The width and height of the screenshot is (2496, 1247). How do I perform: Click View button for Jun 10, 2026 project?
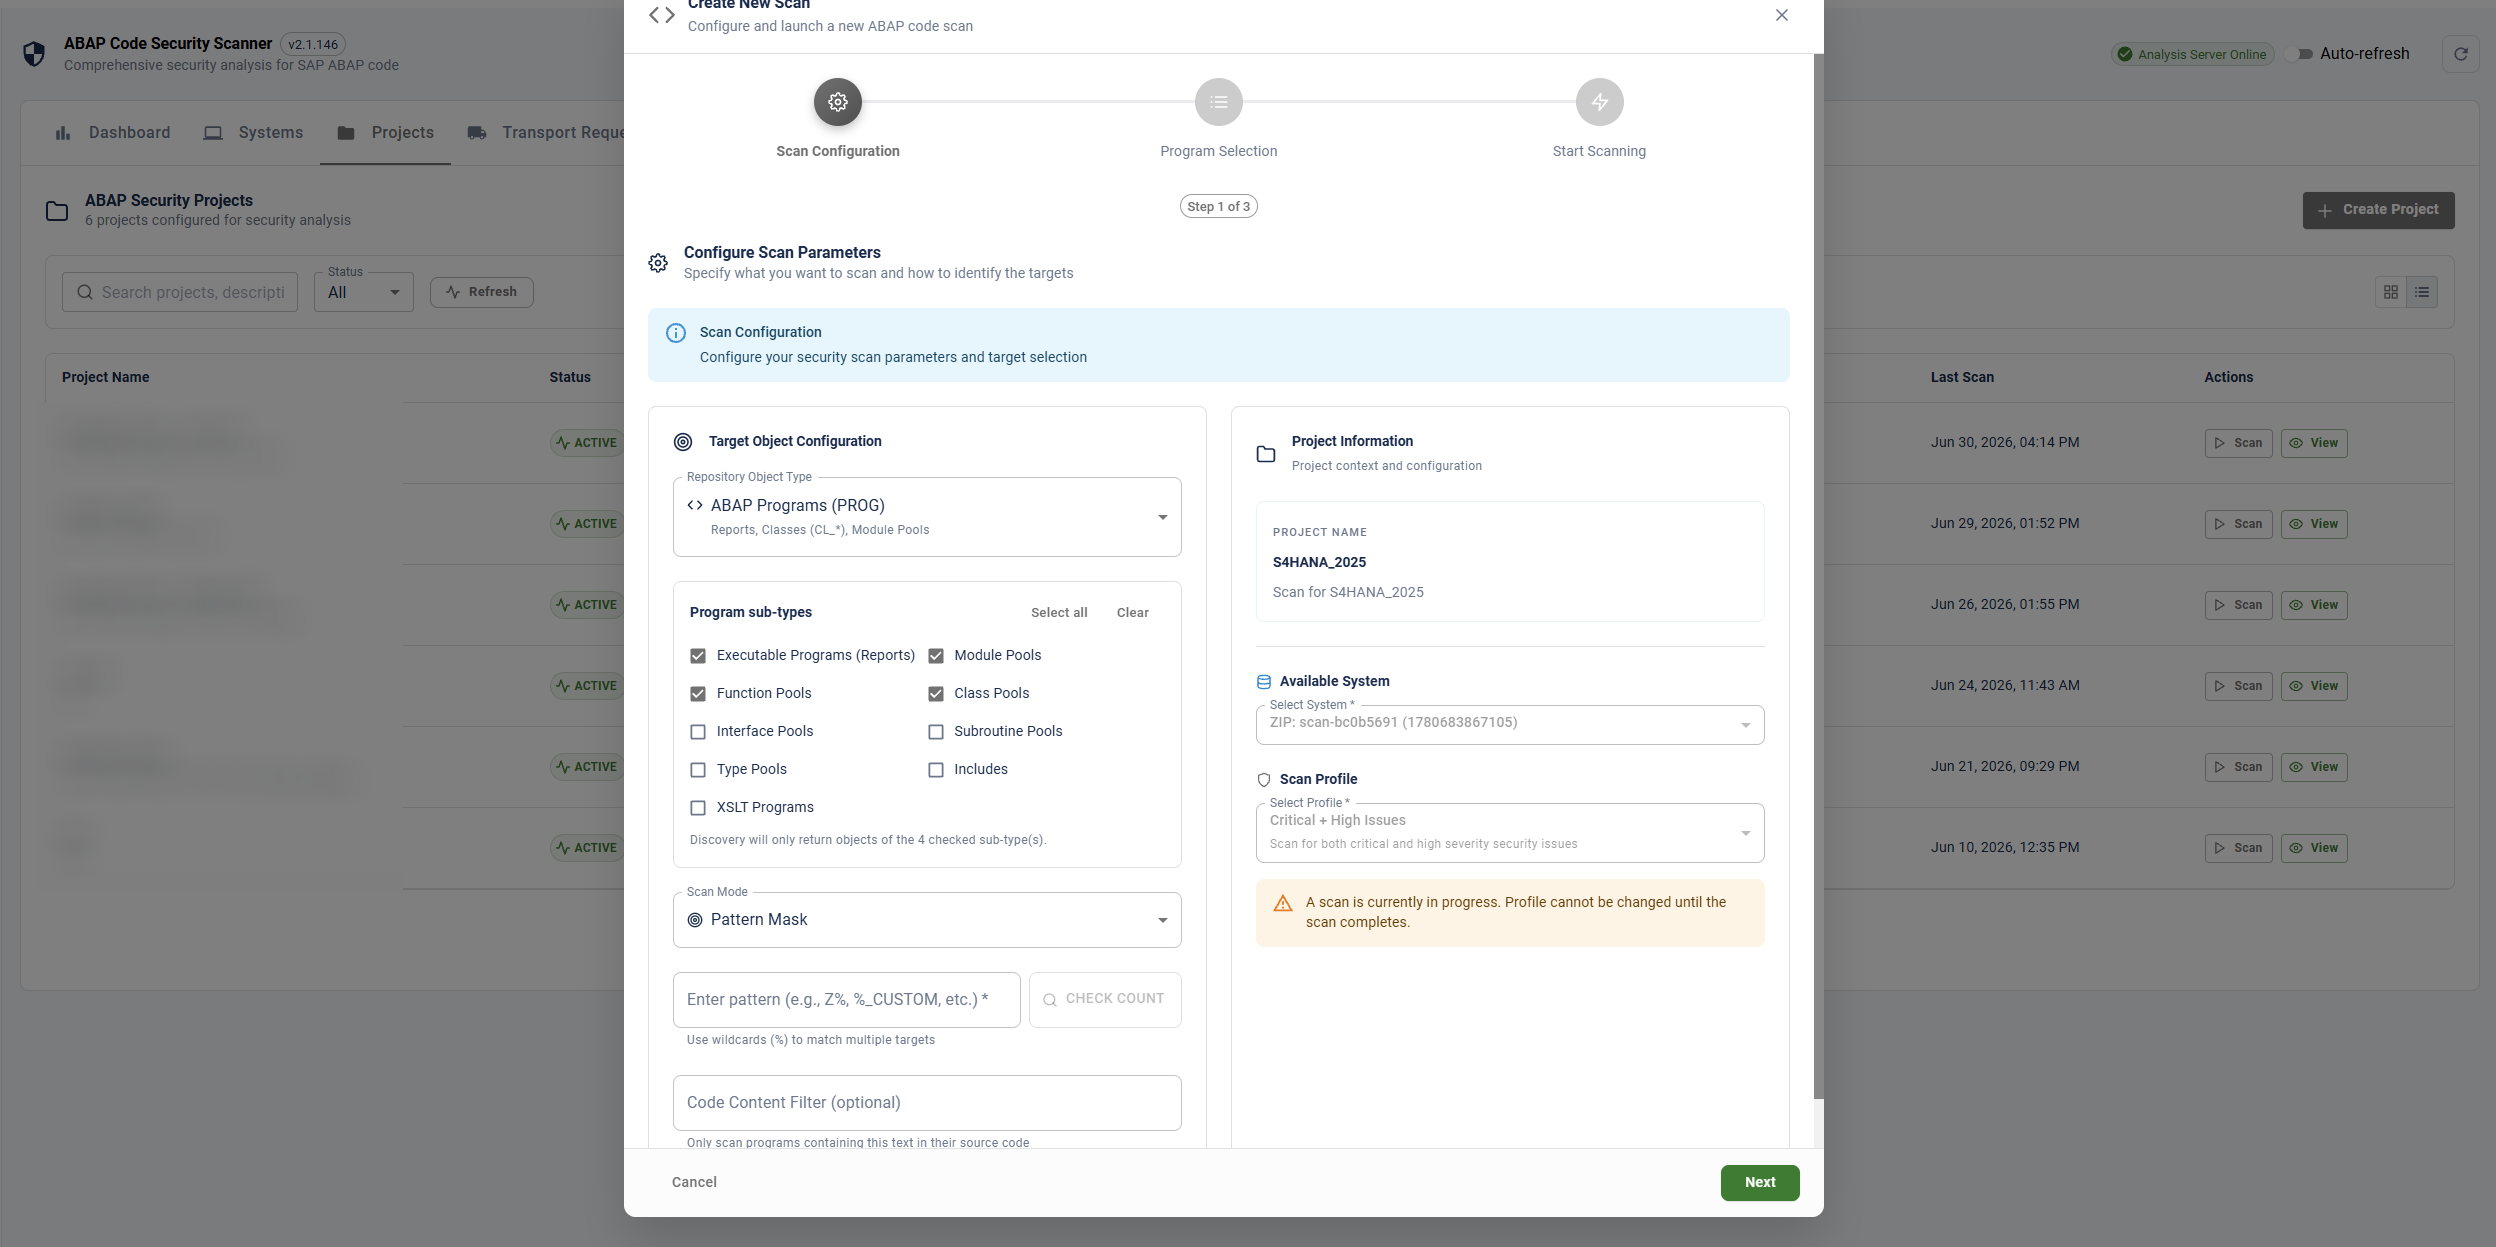(x=2313, y=848)
